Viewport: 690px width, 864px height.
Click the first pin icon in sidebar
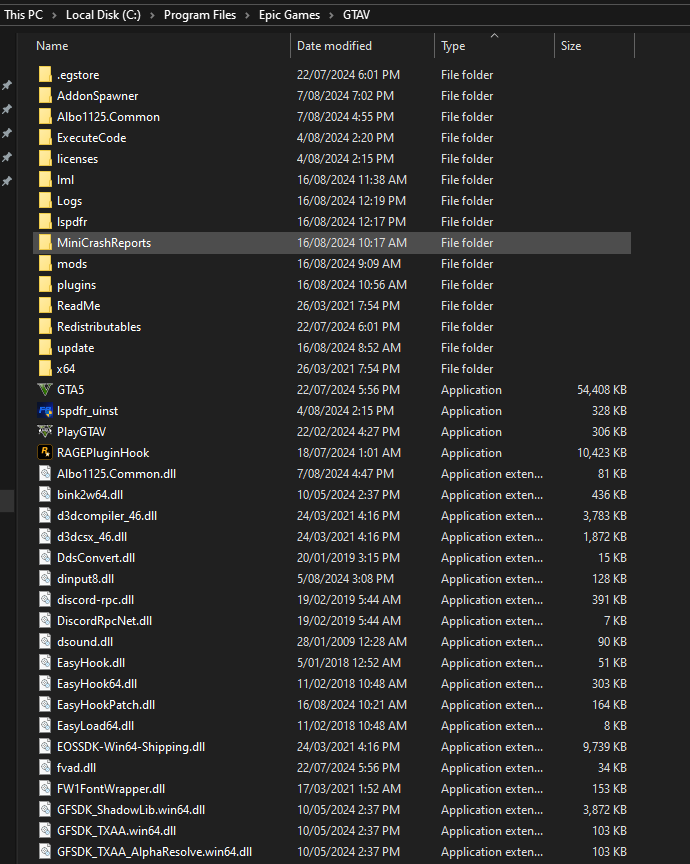point(7,85)
